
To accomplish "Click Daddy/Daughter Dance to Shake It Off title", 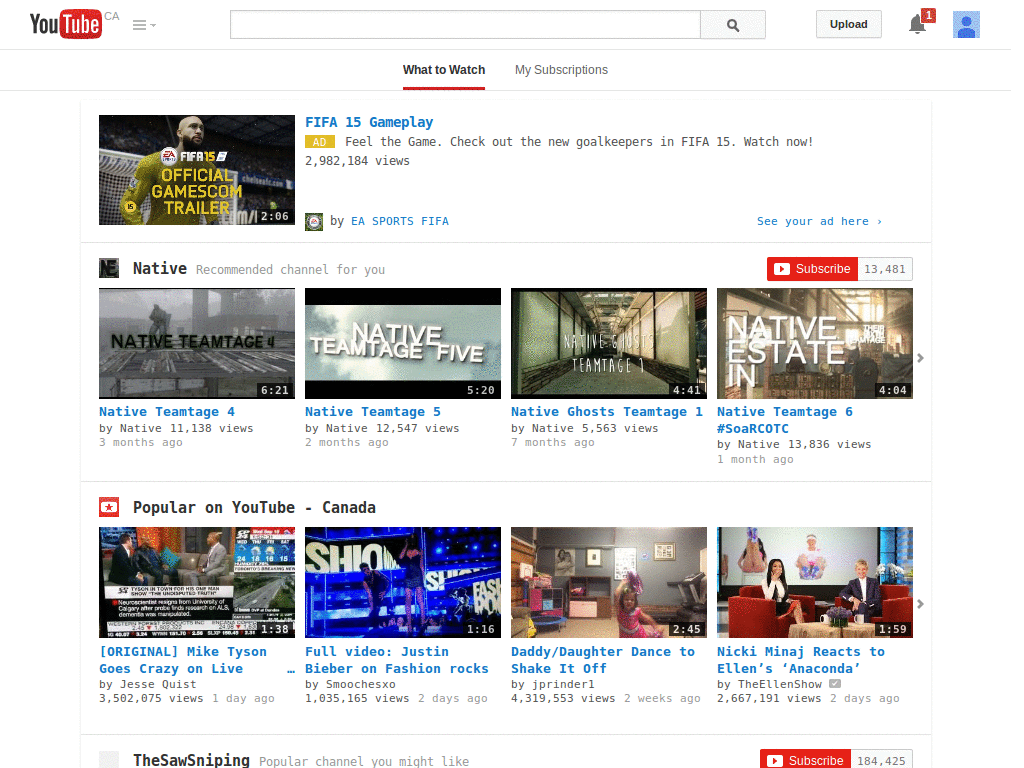I will pyautogui.click(x=603, y=660).
